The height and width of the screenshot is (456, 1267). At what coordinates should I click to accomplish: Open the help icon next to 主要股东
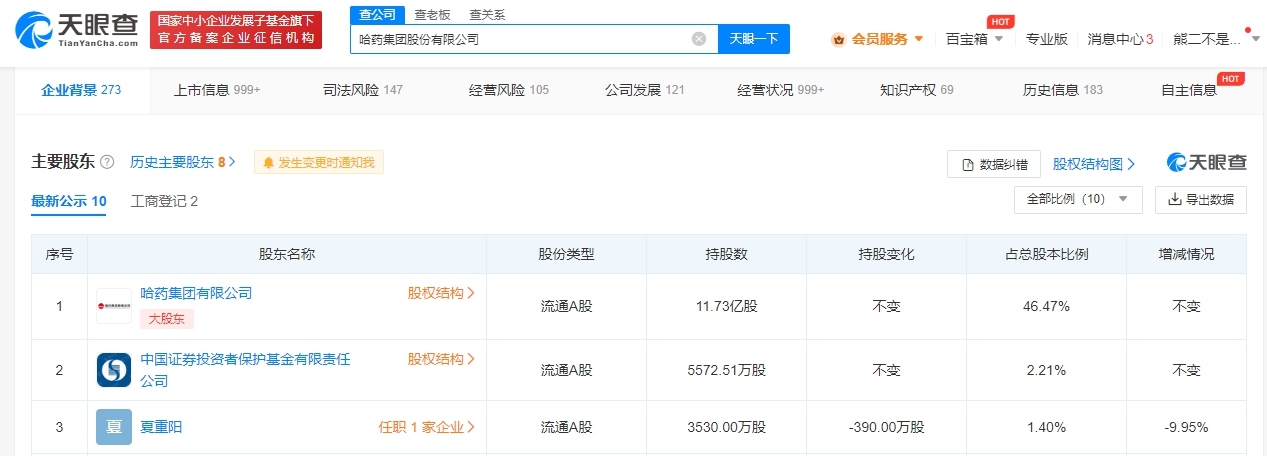click(x=107, y=162)
